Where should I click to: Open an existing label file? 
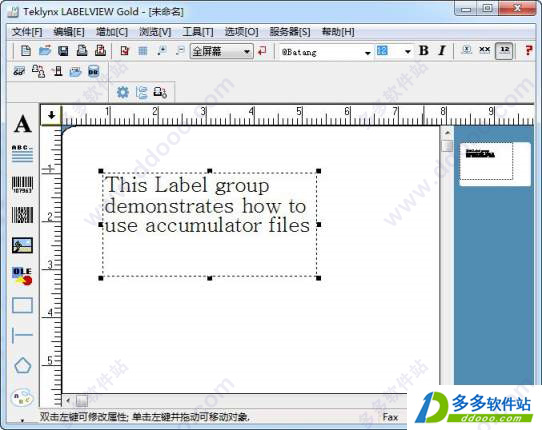(45, 51)
